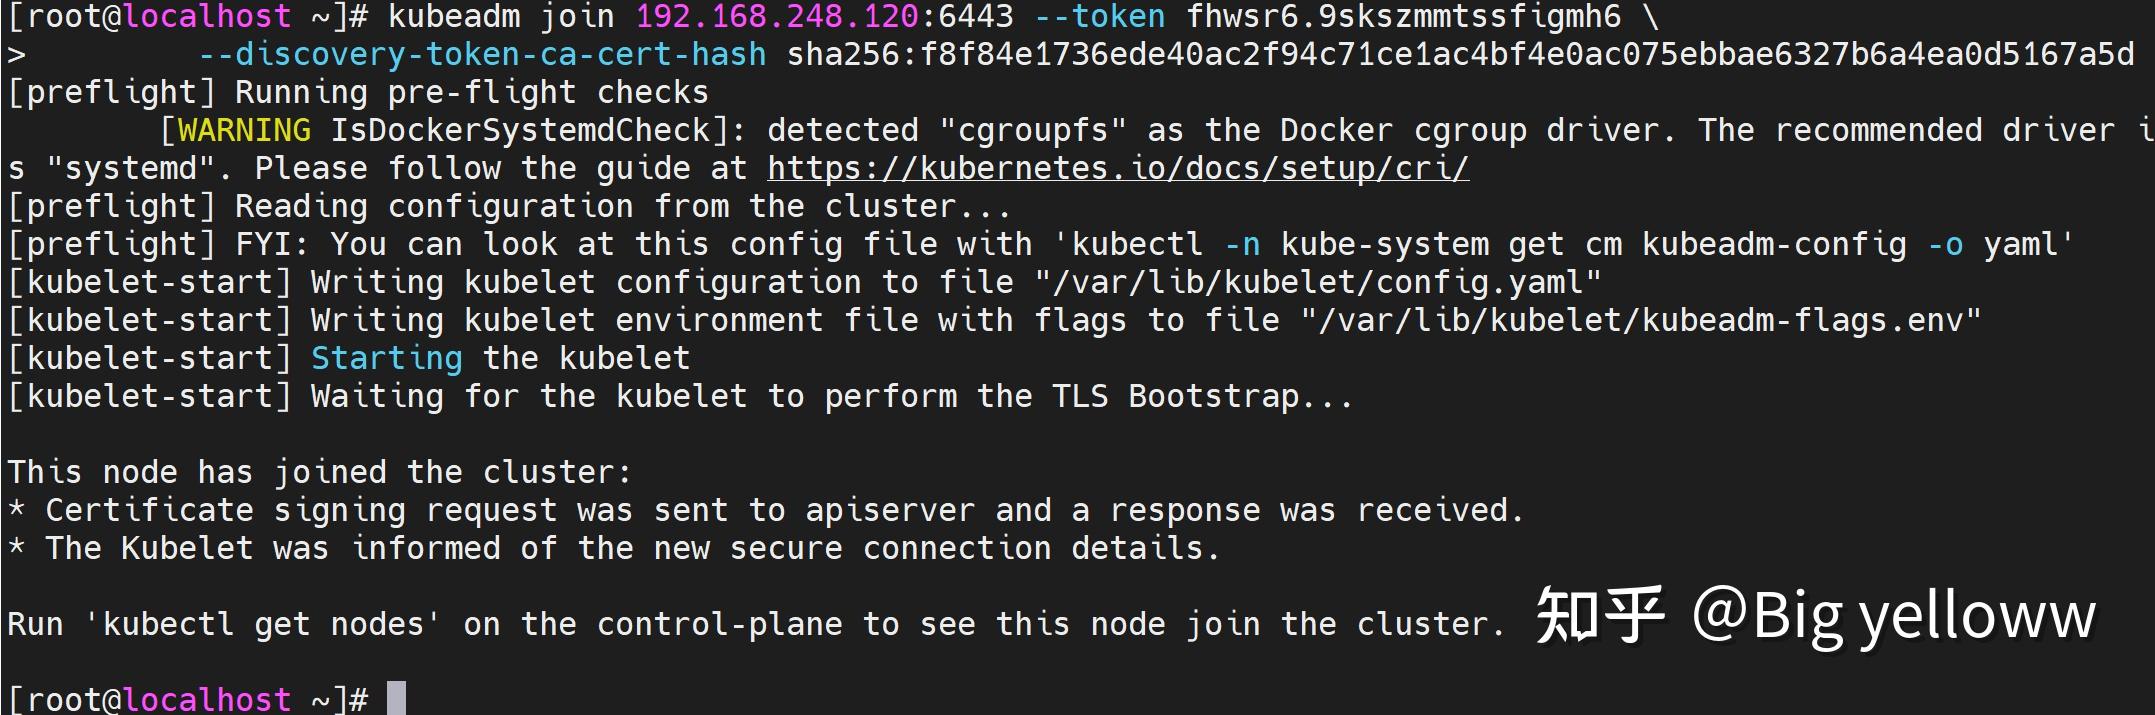
Task: Click the terminal cursor block at the prompt
Action: 396,698
